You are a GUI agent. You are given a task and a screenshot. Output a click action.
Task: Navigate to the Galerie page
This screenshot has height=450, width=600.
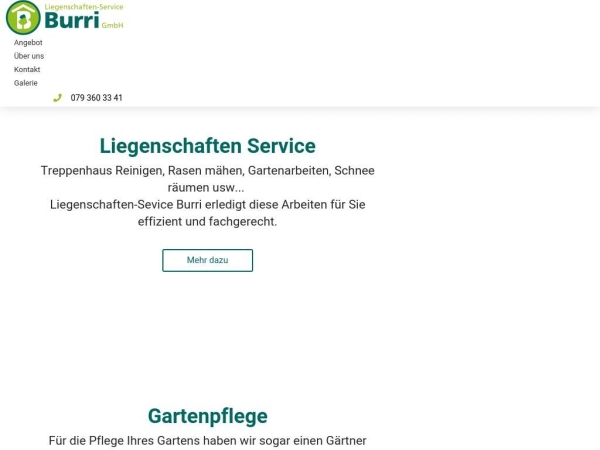coord(26,83)
